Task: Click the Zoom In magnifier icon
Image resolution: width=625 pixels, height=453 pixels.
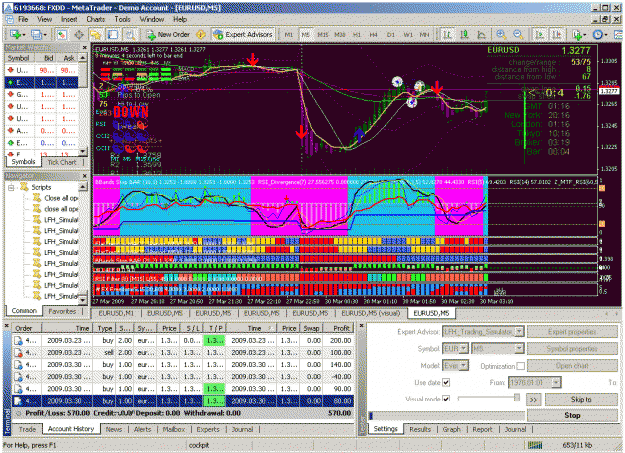Action: (501, 35)
